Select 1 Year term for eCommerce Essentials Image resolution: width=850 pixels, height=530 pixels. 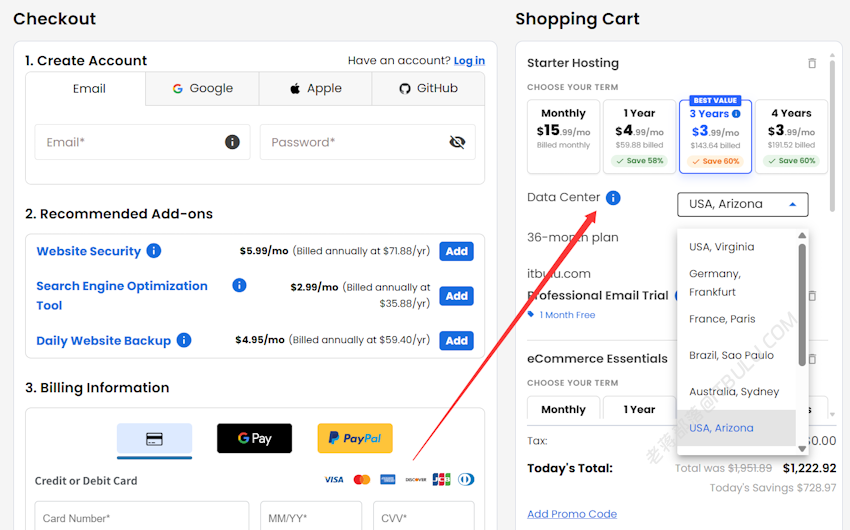point(639,409)
